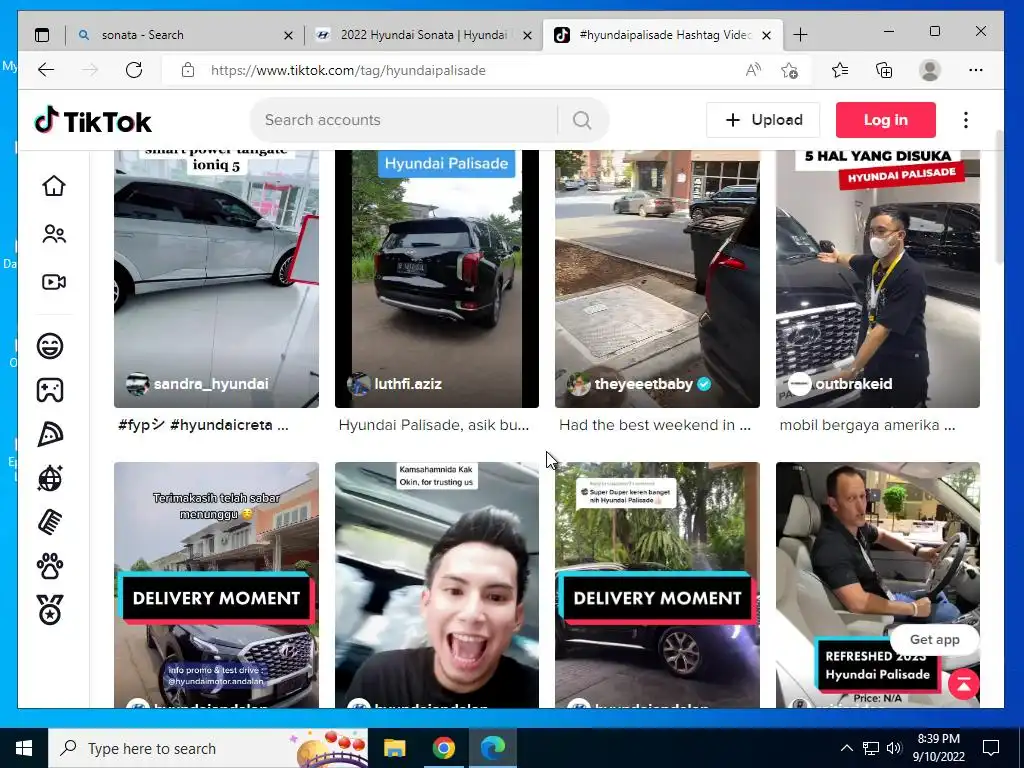Viewport: 1024px width, 768px height.
Task: Open sandra_hyundai username link
Action: (x=211, y=384)
